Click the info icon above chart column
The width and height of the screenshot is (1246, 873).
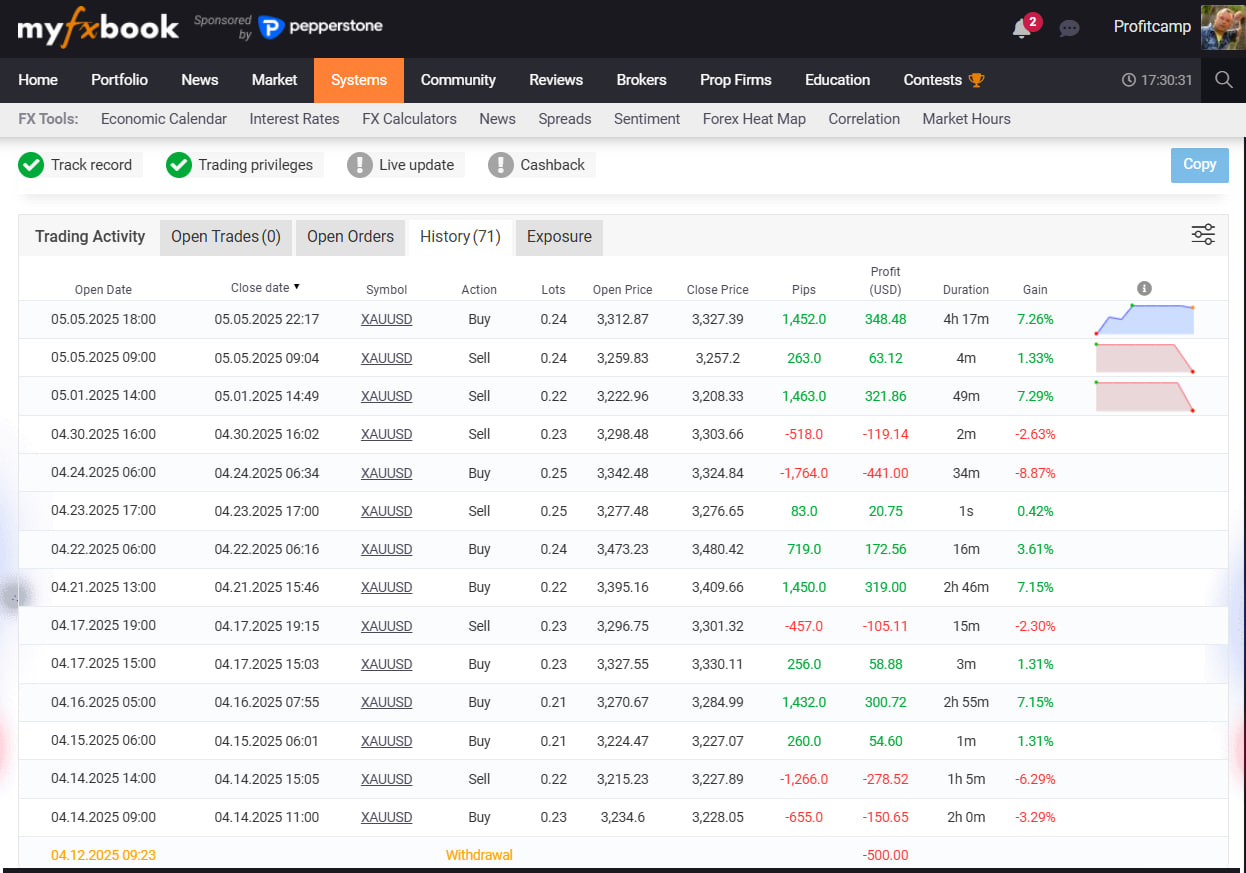(1144, 289)
